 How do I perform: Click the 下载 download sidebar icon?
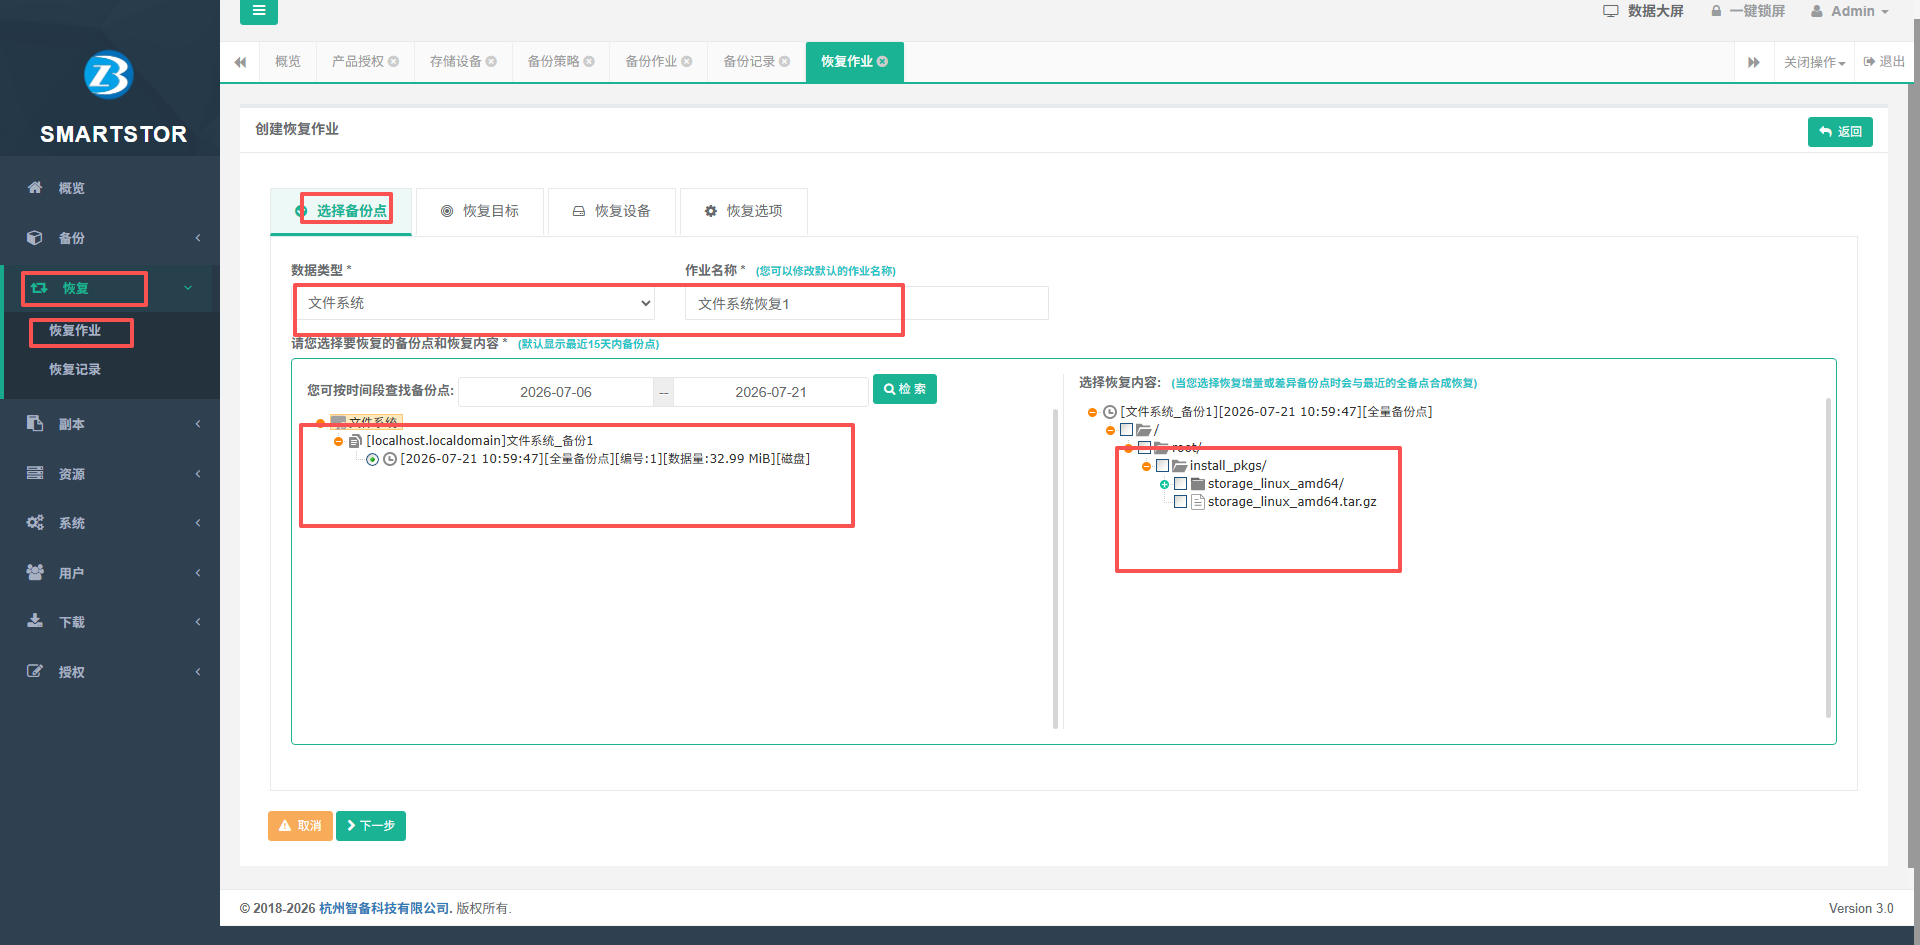point(35,621)
